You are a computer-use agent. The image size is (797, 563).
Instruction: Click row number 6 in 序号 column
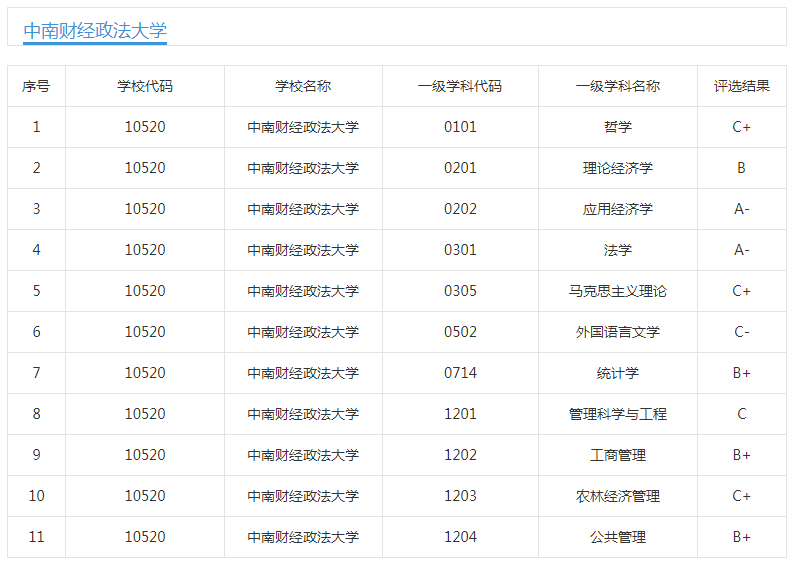pos(36,332)
